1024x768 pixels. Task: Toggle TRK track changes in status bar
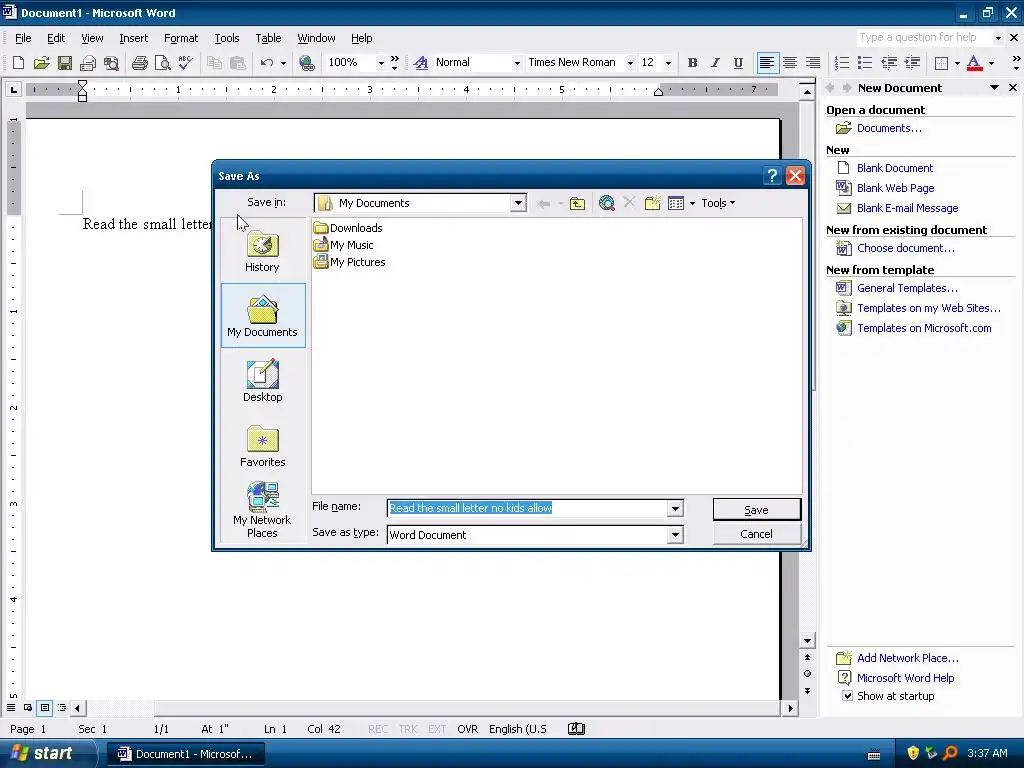coord(408,729)
